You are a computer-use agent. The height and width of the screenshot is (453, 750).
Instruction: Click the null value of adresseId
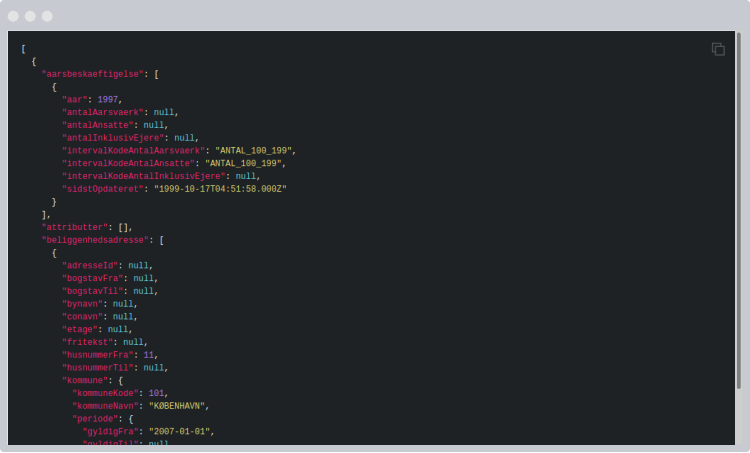pyautogui.click(x=139, y=265)
